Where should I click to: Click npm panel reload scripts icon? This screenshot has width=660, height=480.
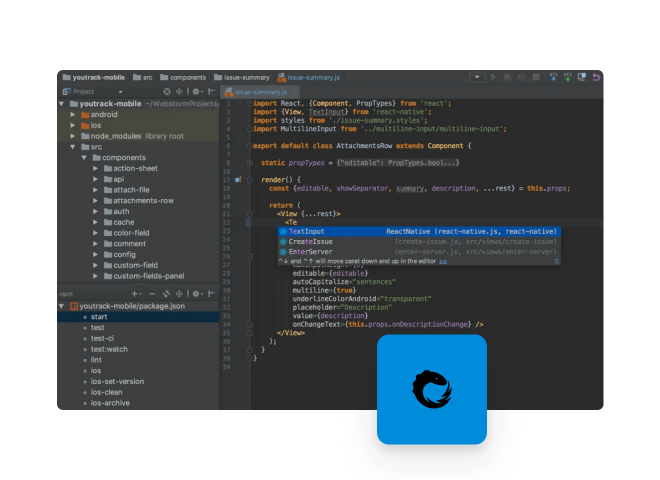167,294
